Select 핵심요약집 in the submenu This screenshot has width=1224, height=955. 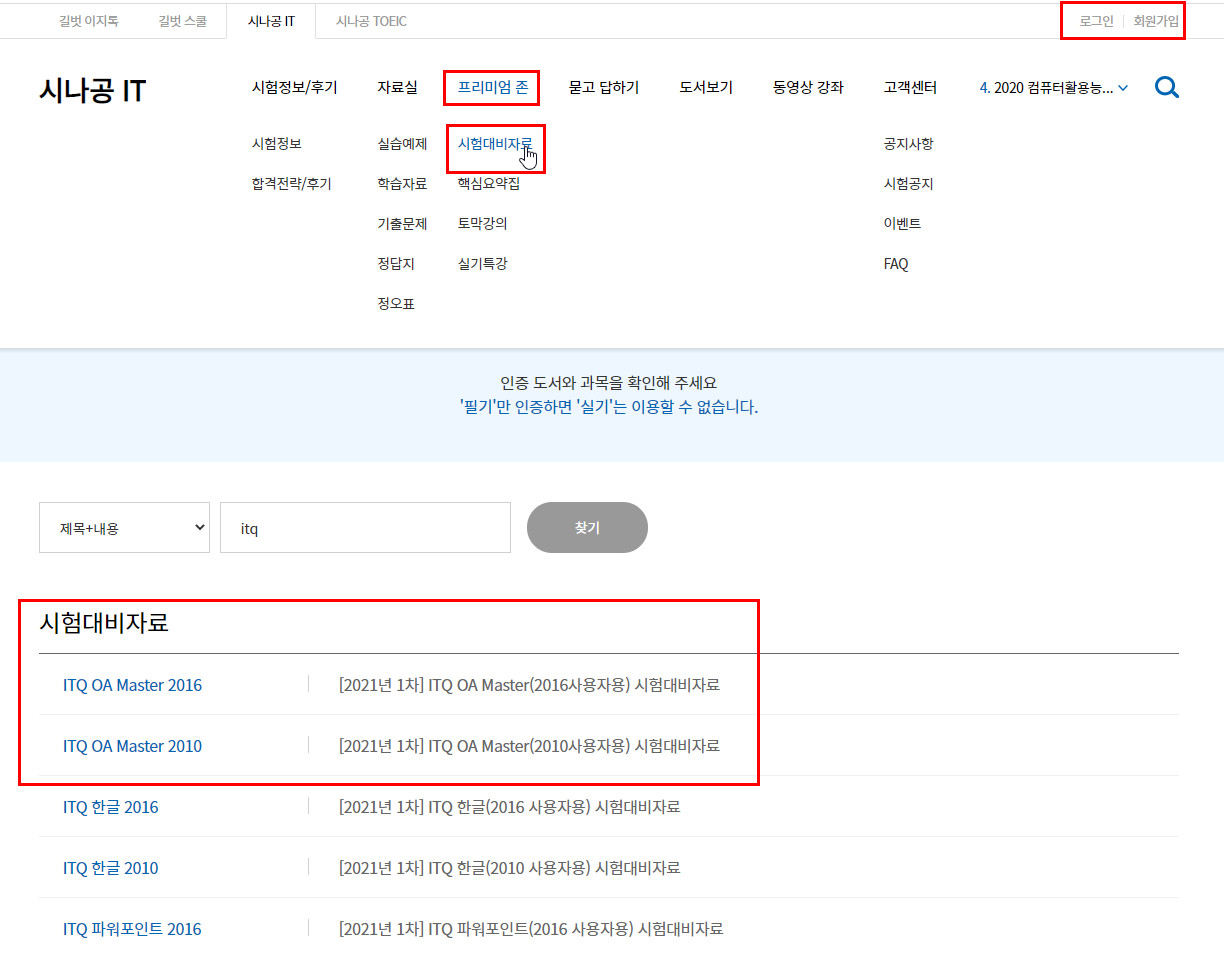(488, 184)
